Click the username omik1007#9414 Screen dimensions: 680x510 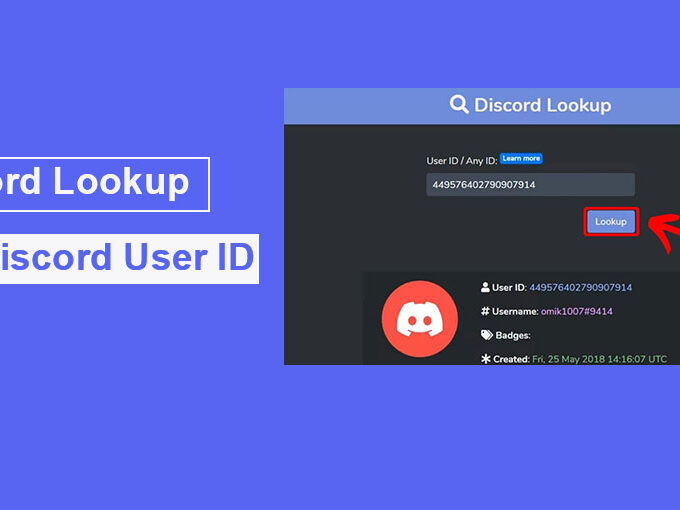click(x=576, y=311)
